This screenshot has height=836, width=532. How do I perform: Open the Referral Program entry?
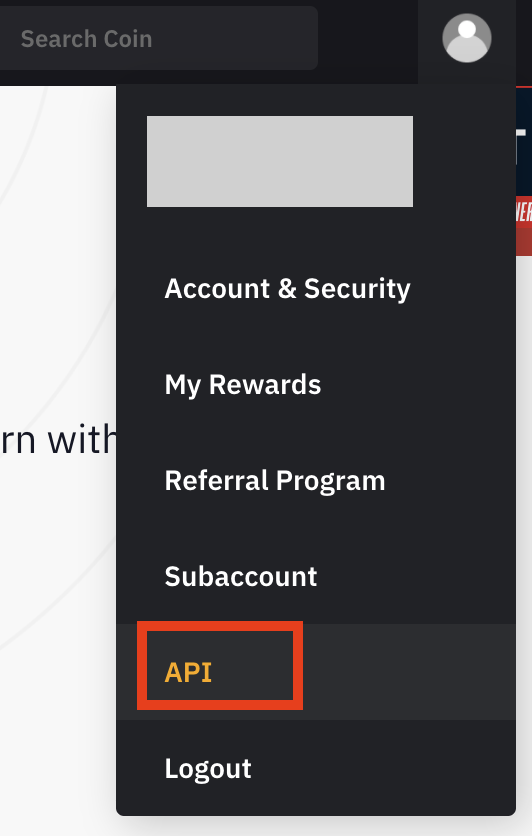coord(275,480)
